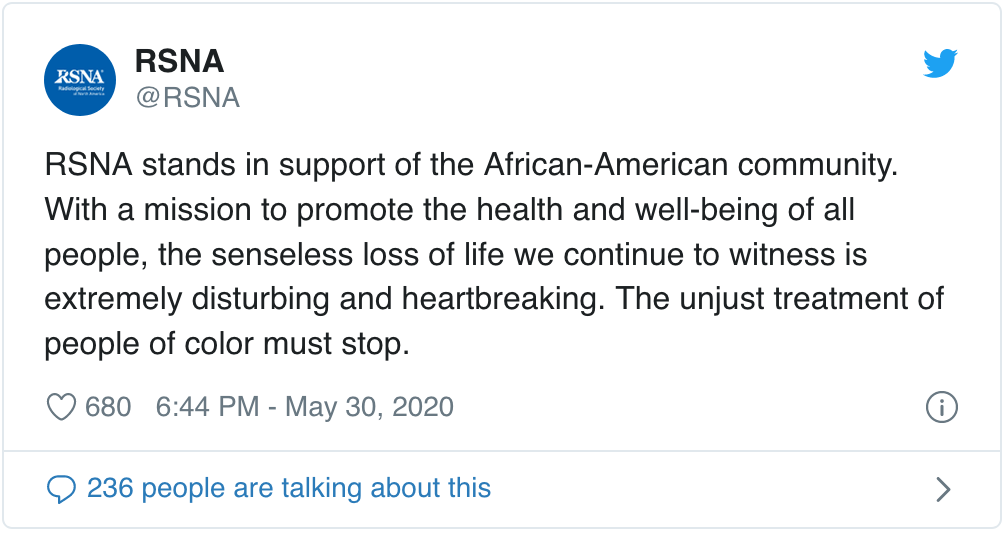Screen dimensions: 1005x536
Task: Click the reply speech bubble icon
Action: (x=62, y=489)
